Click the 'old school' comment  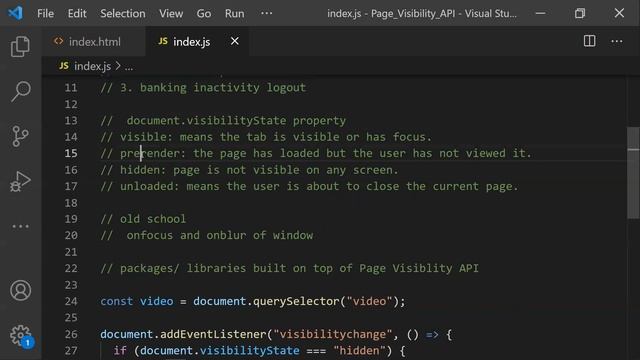point(143,219)
